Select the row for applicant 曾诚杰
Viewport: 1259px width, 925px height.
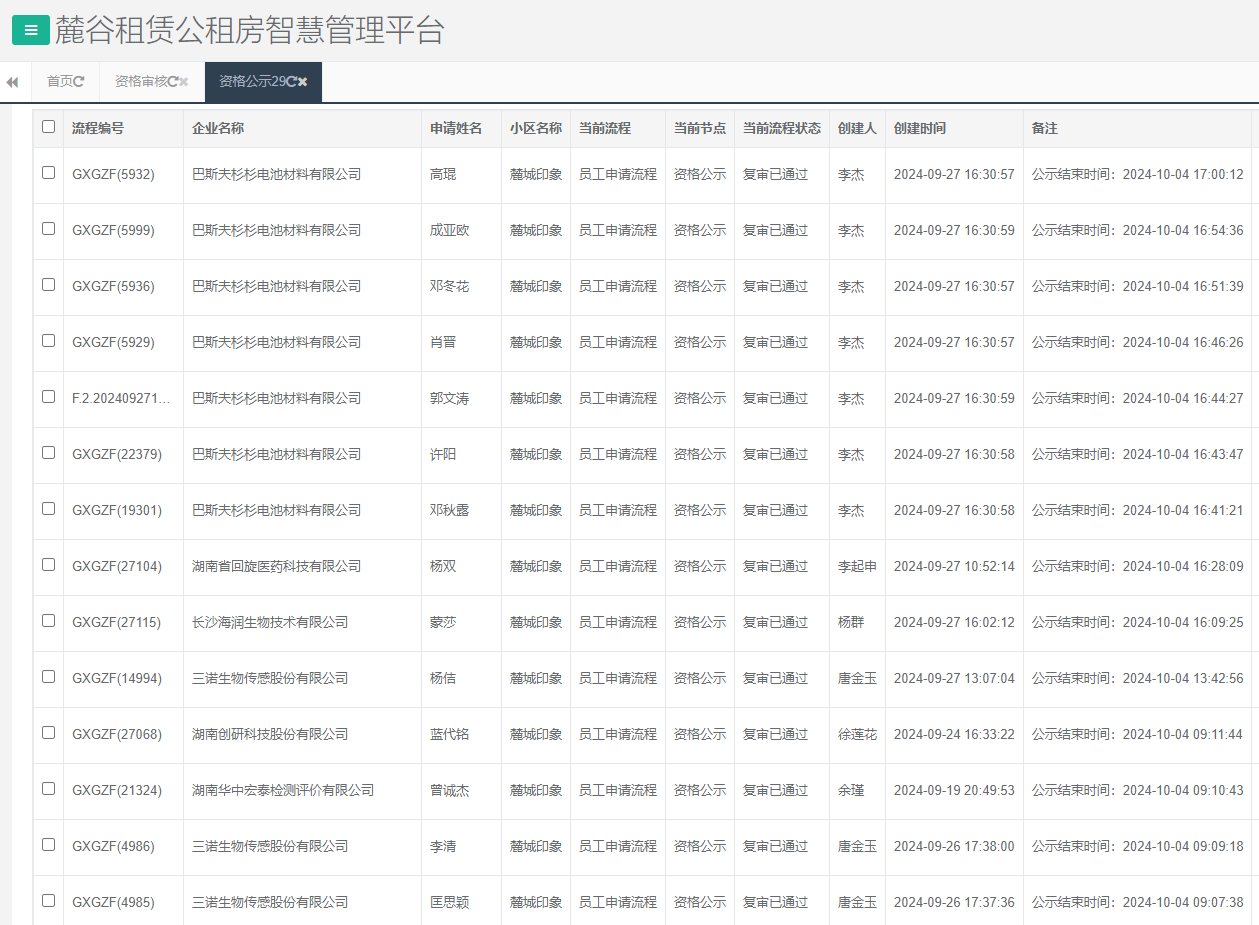click(47, 790)
